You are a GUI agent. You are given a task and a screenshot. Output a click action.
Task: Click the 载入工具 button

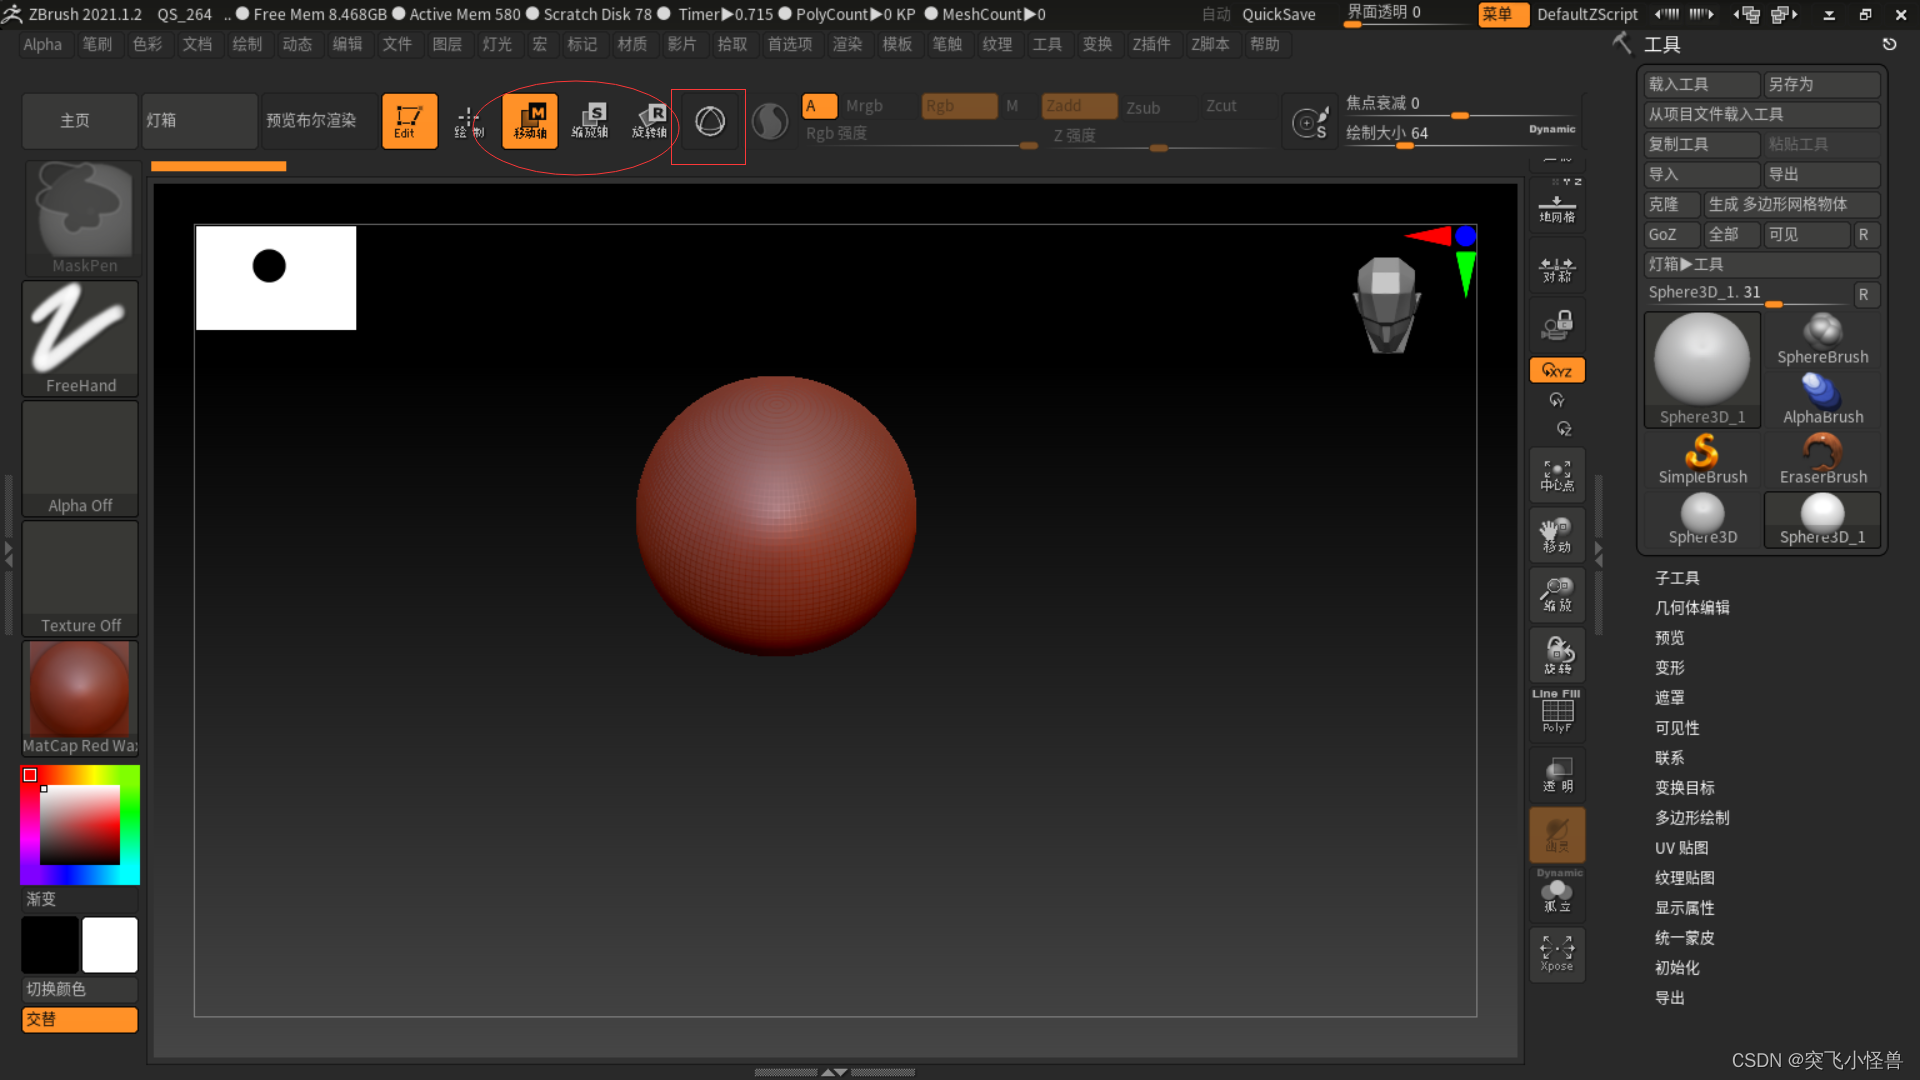pos(1700,84)
